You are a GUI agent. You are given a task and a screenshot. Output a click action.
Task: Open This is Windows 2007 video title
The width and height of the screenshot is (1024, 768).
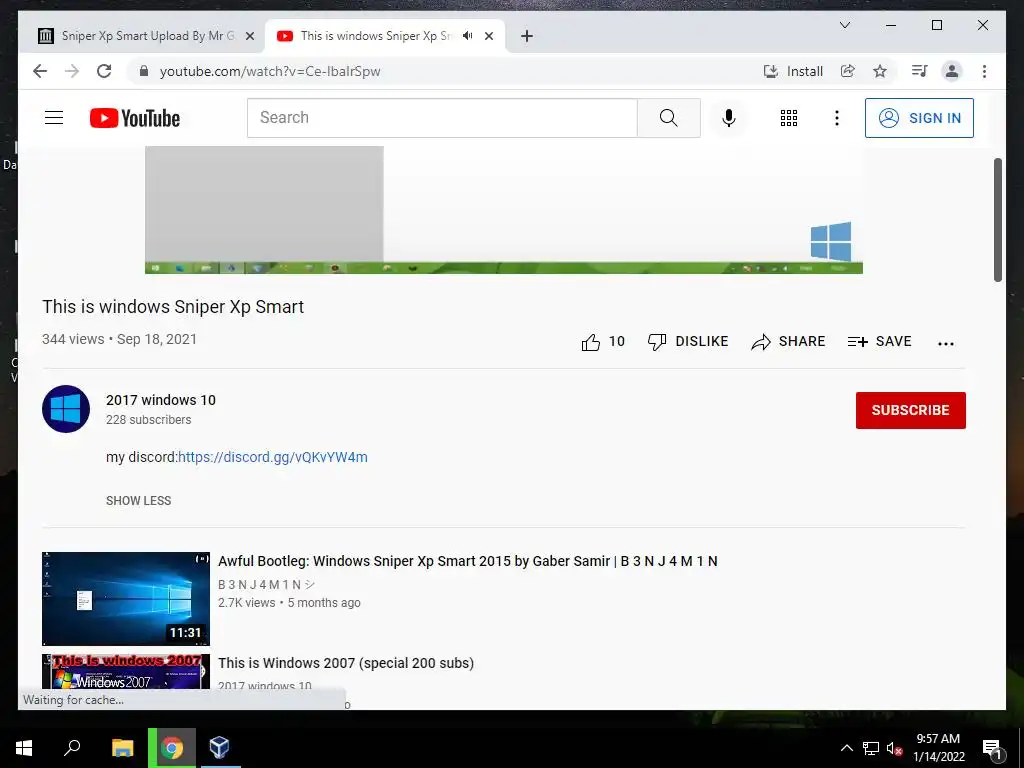point(346,663)
